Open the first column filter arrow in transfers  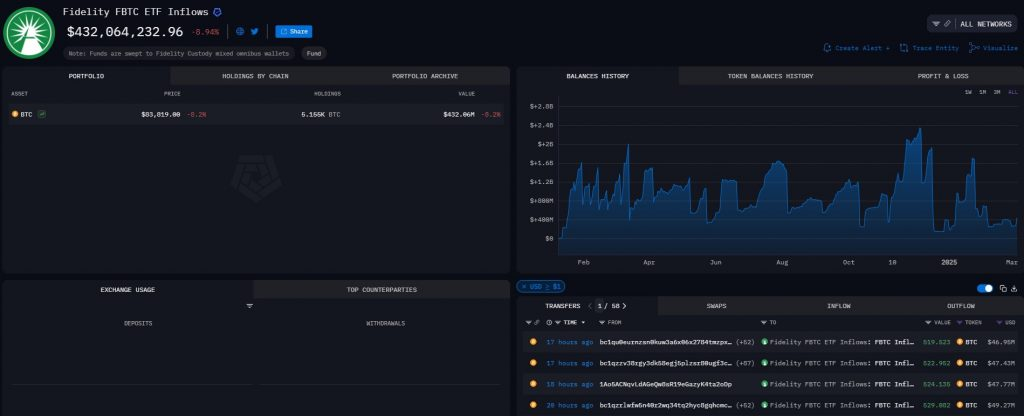[x=528, y=323]
